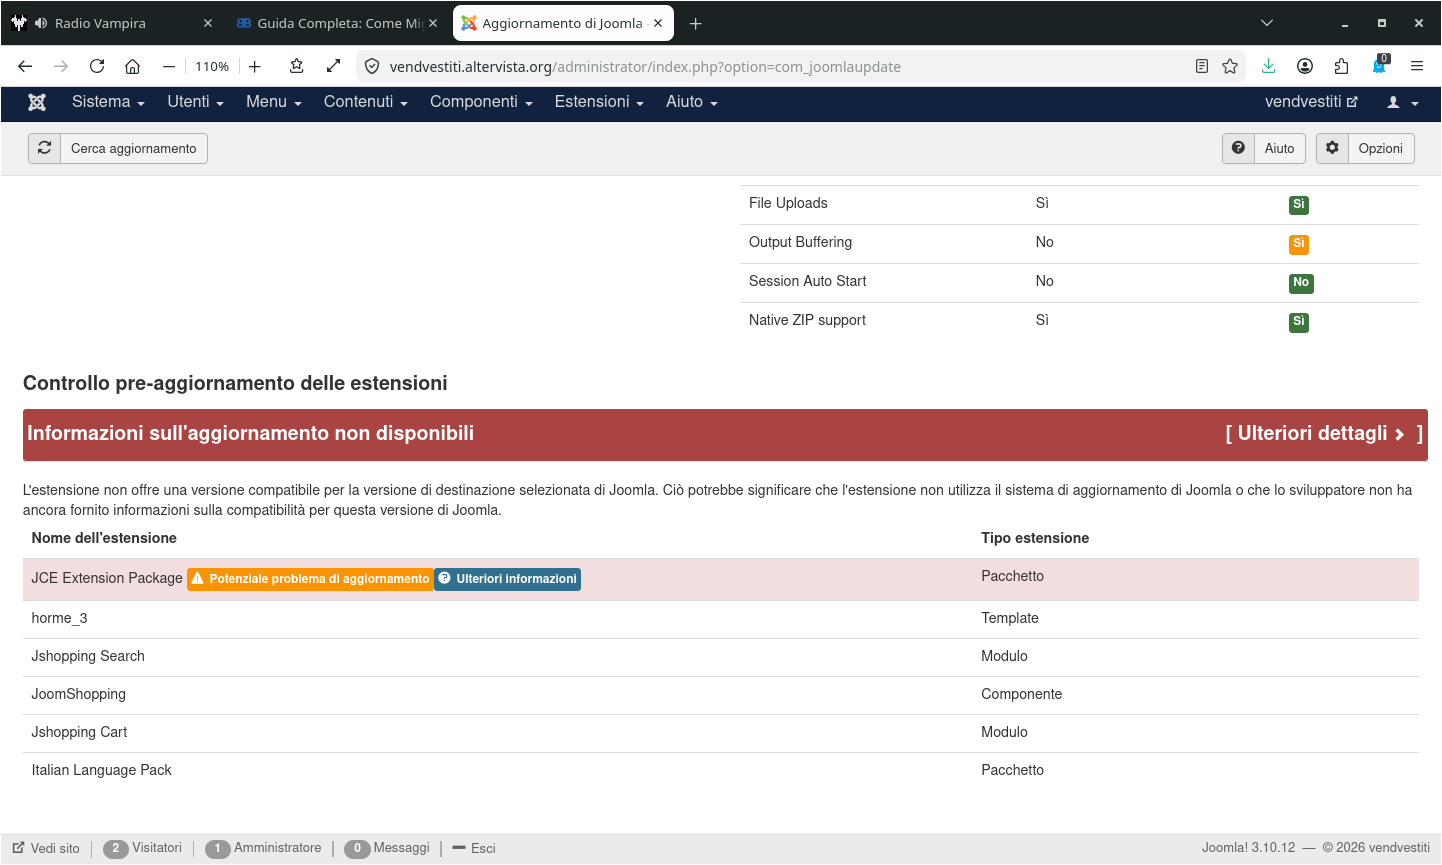Click the Messaggi counter badge
This screenshot has height=865, width=1442.
tap(357, 847)
